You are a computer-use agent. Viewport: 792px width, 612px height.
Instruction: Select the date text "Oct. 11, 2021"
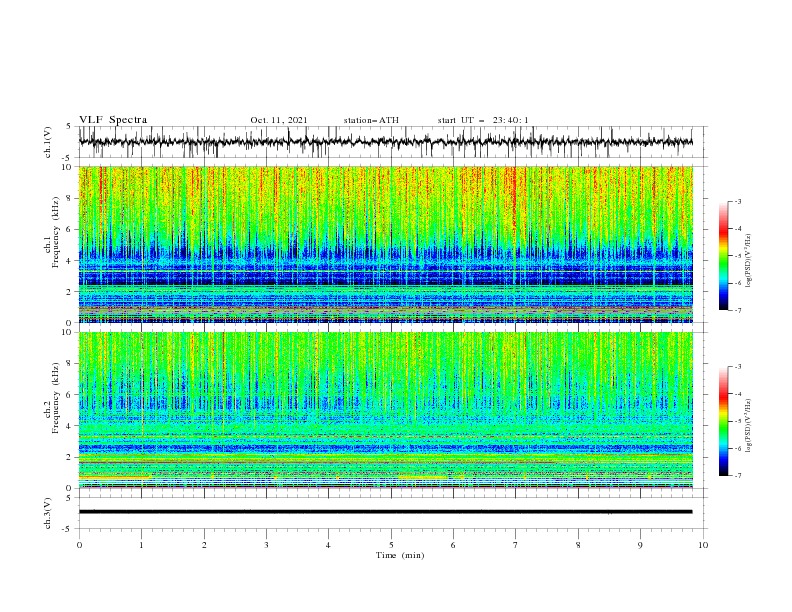coord(279,120)
